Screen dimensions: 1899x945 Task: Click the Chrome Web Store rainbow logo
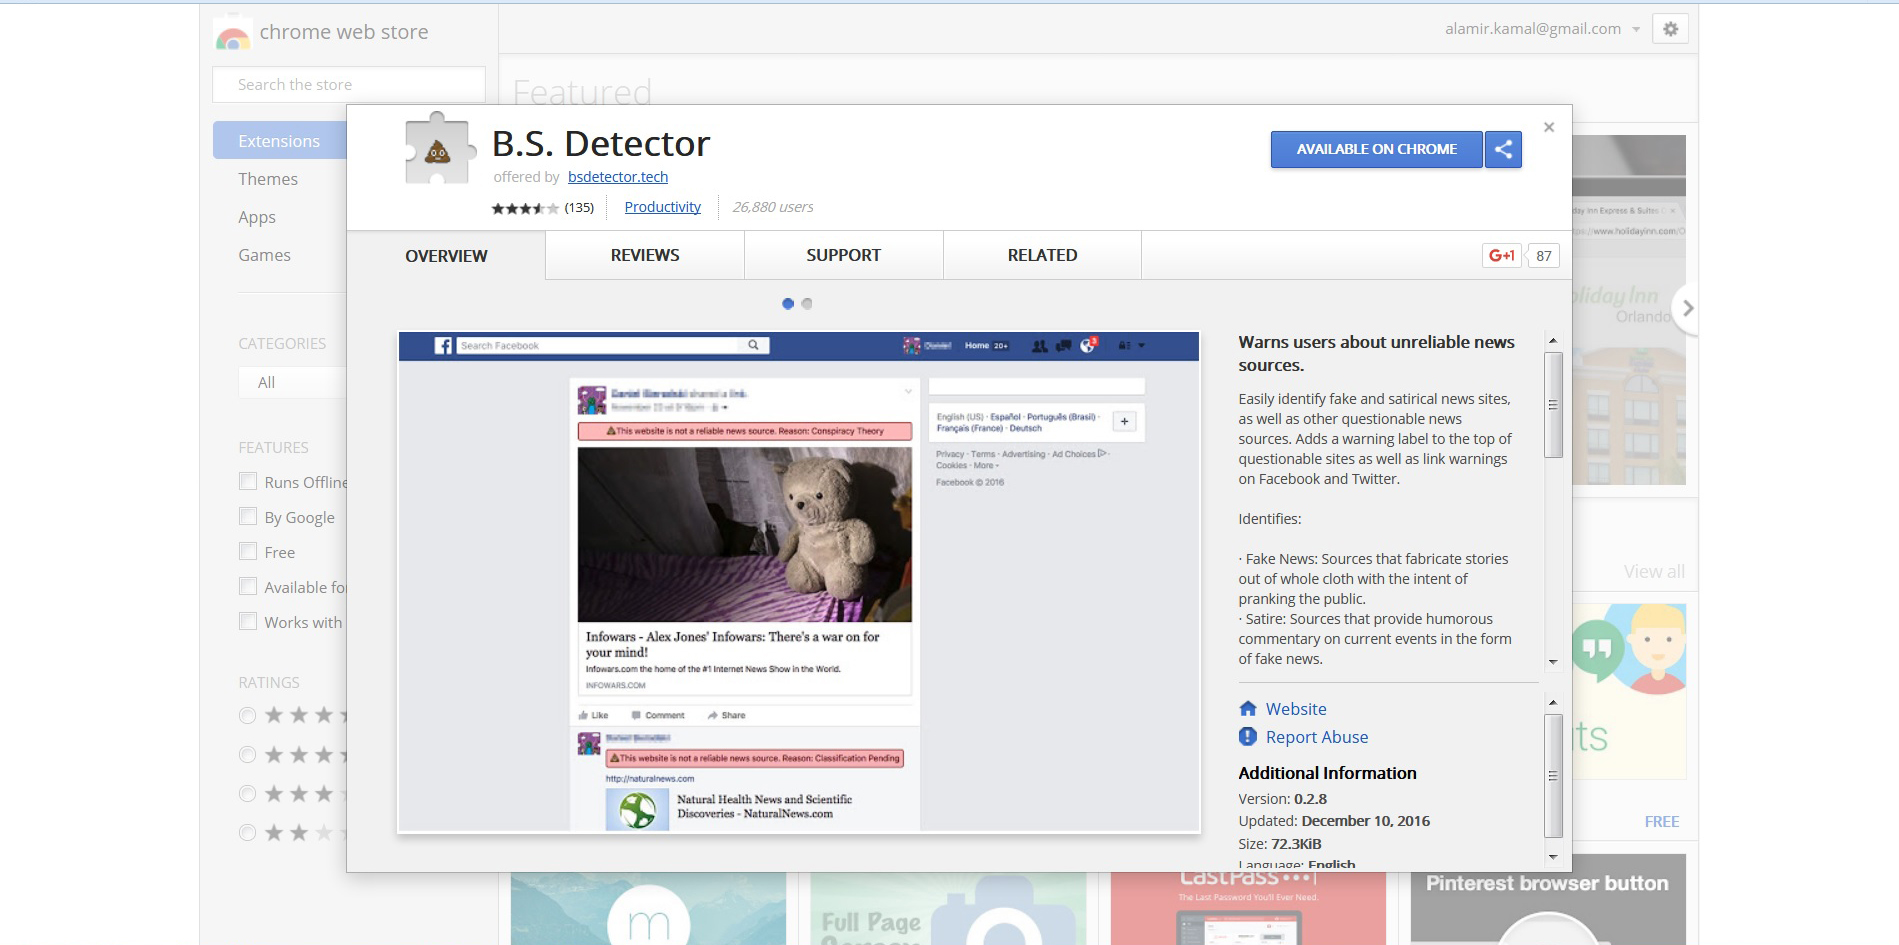(x=232, y=34)
